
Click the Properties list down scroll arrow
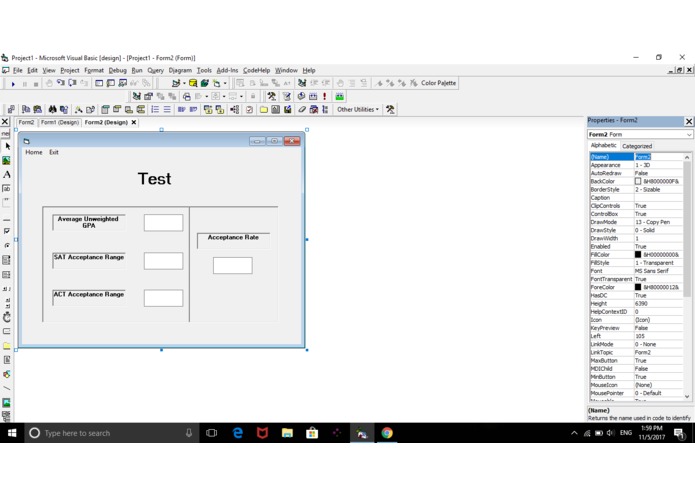[x=687, y=397]
